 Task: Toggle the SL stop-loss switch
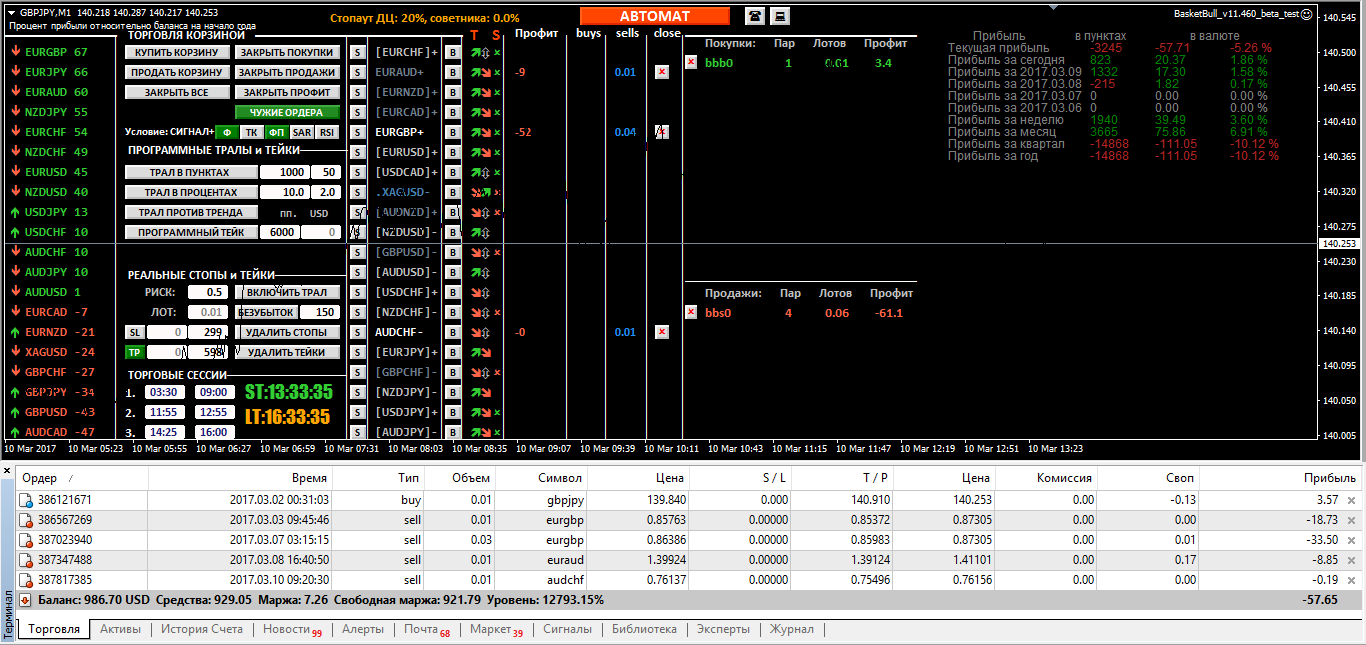pos(133,332)
